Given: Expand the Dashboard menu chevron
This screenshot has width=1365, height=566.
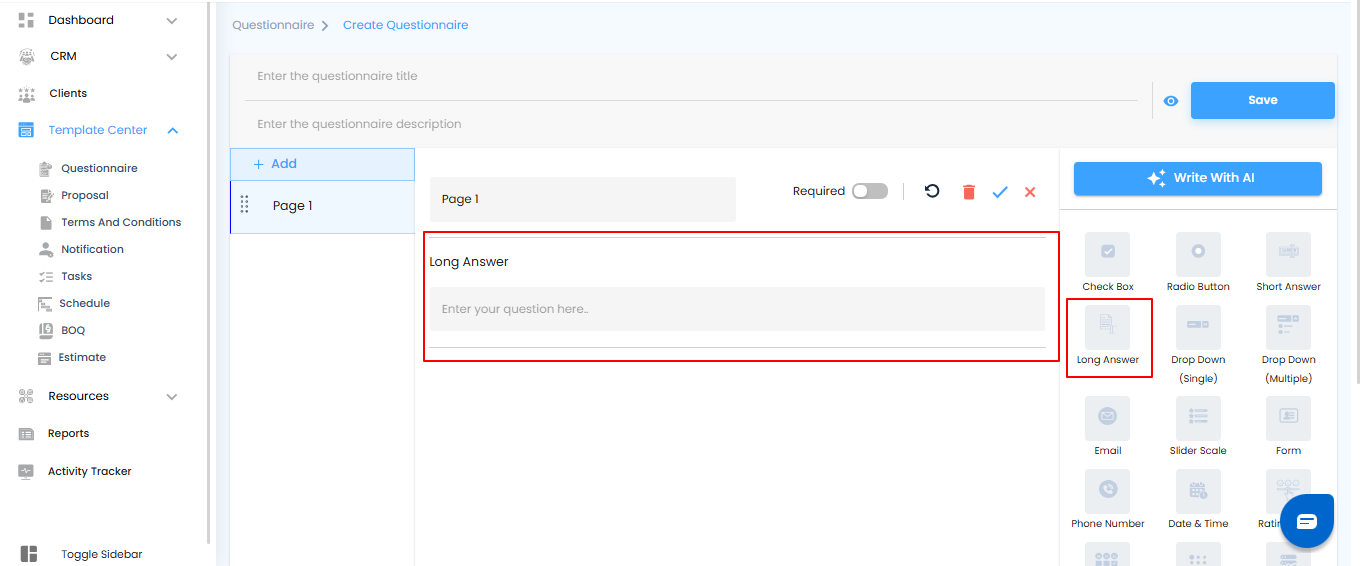Looking at the screenshot, I should point(172,20).
